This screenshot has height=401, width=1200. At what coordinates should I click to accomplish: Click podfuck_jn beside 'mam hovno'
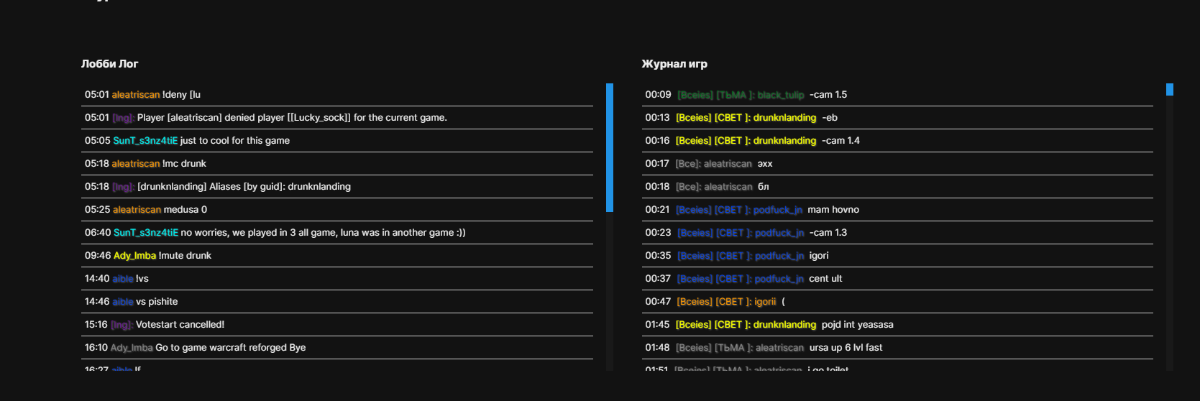coord(779,210)
